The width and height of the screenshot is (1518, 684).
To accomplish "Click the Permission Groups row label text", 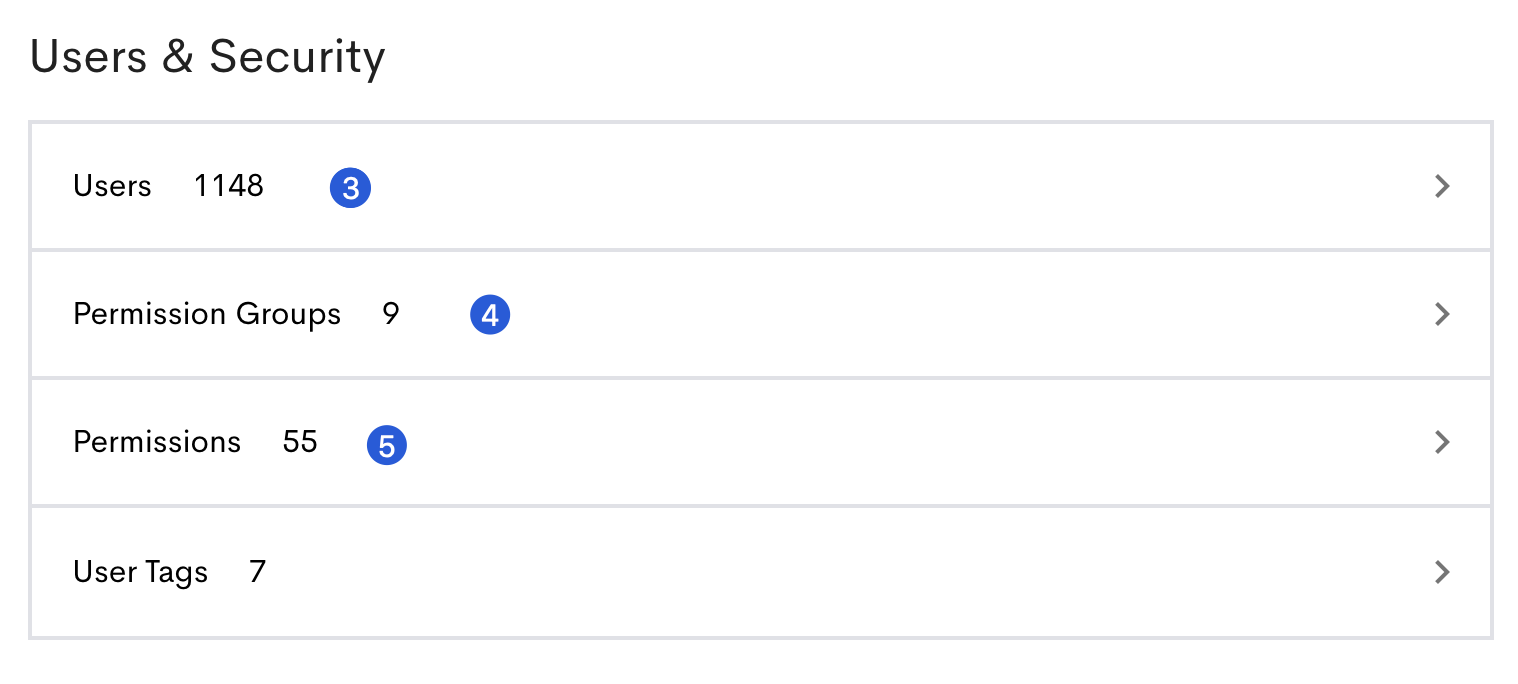I will pos(207,314).
